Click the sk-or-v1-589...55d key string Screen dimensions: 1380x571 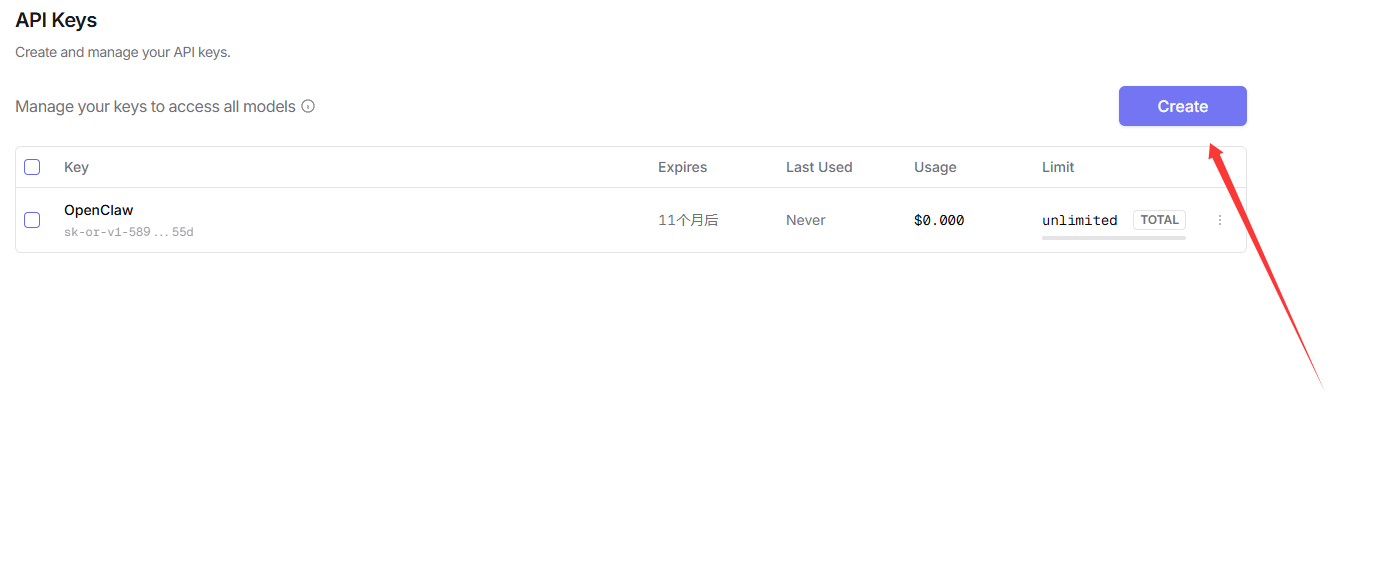128,232
